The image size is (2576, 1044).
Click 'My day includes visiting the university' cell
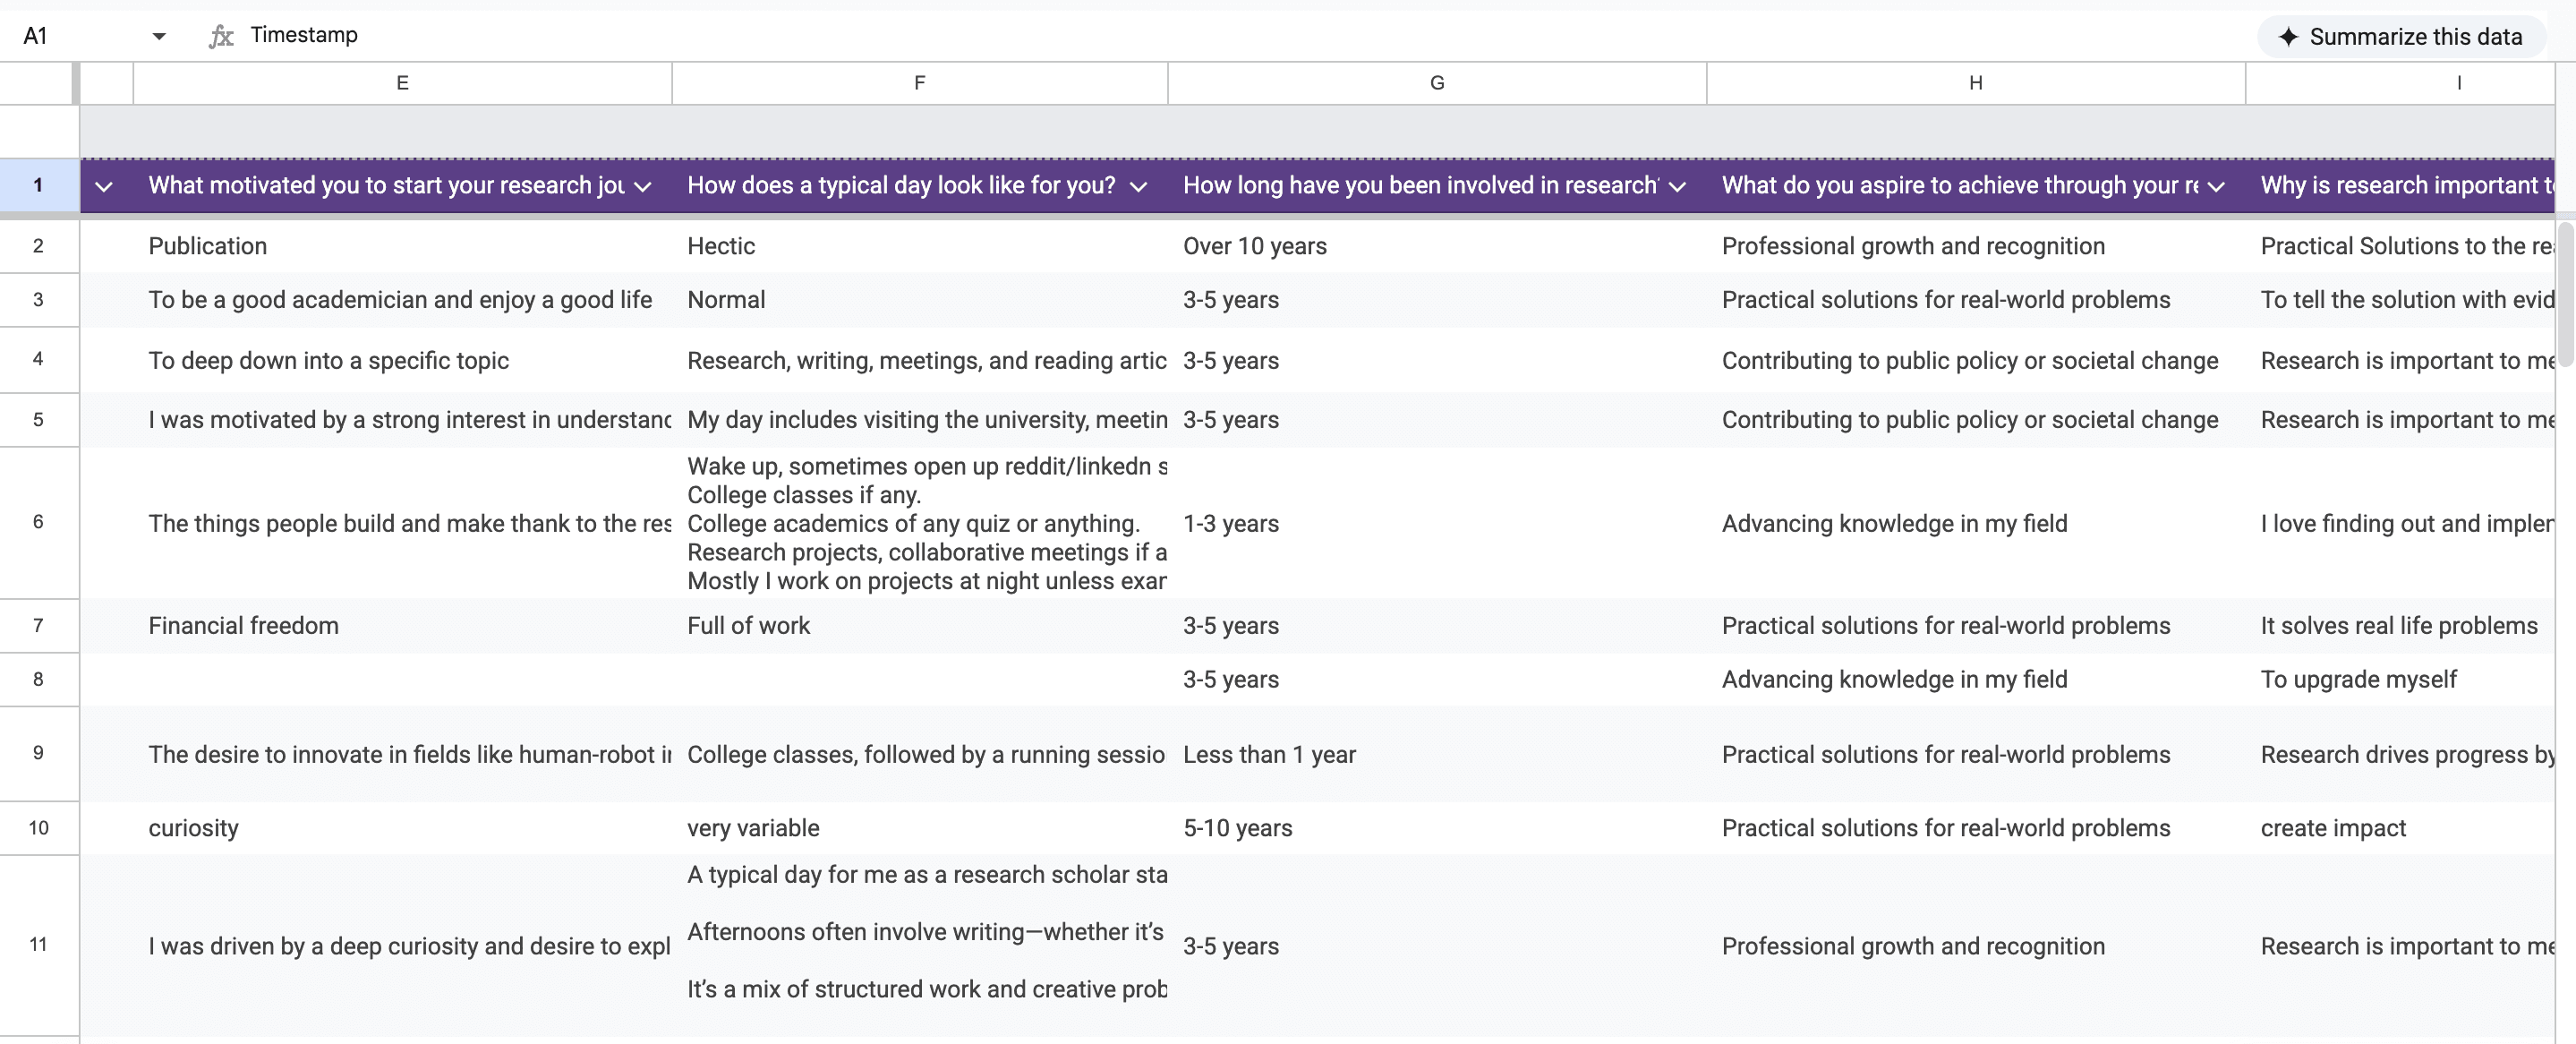919,420
